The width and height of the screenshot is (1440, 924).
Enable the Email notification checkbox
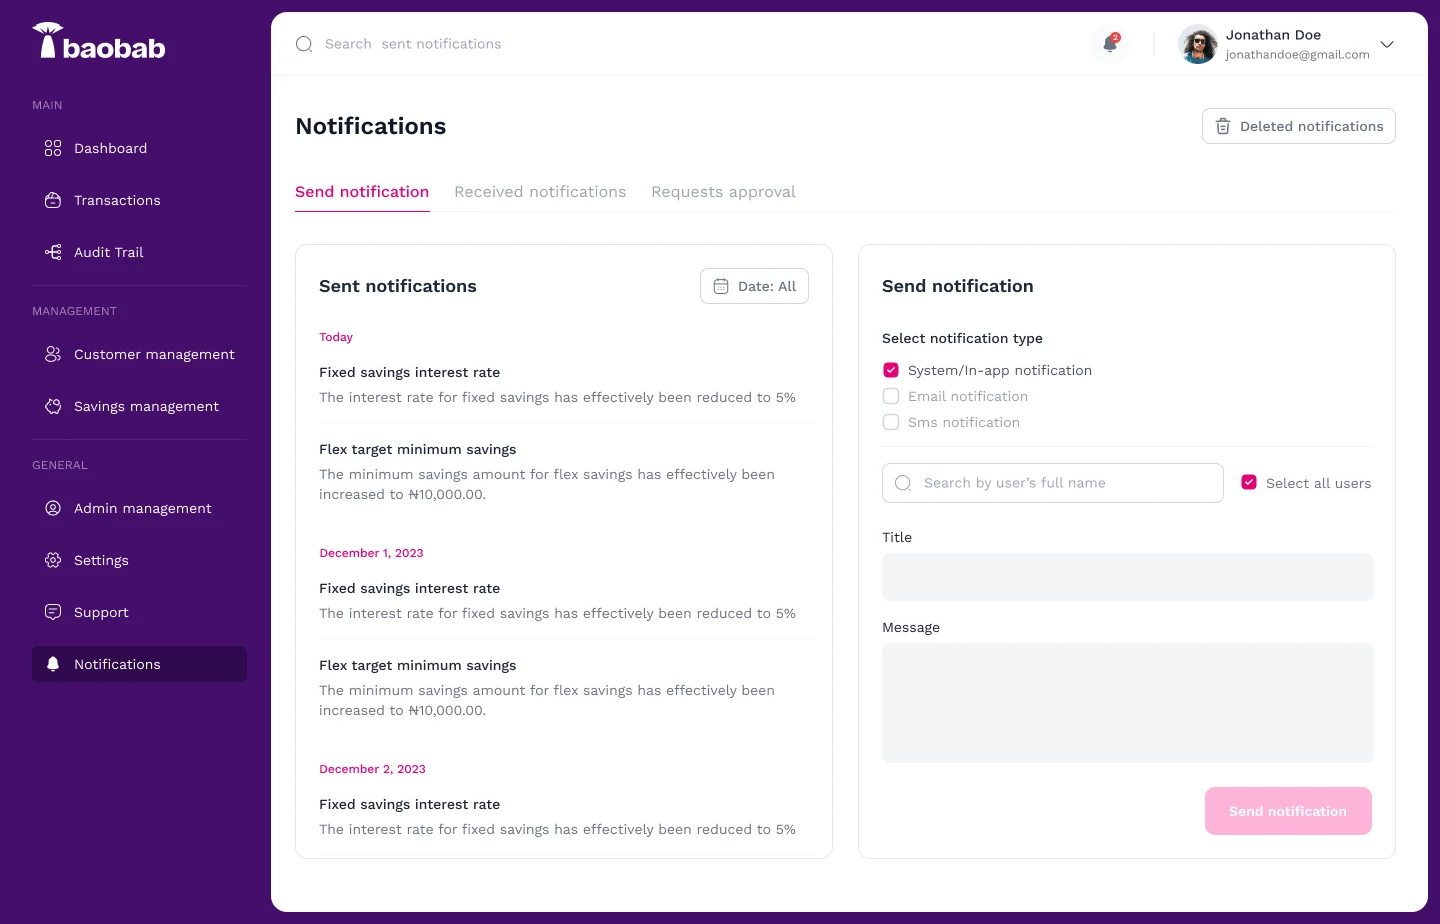891,396
